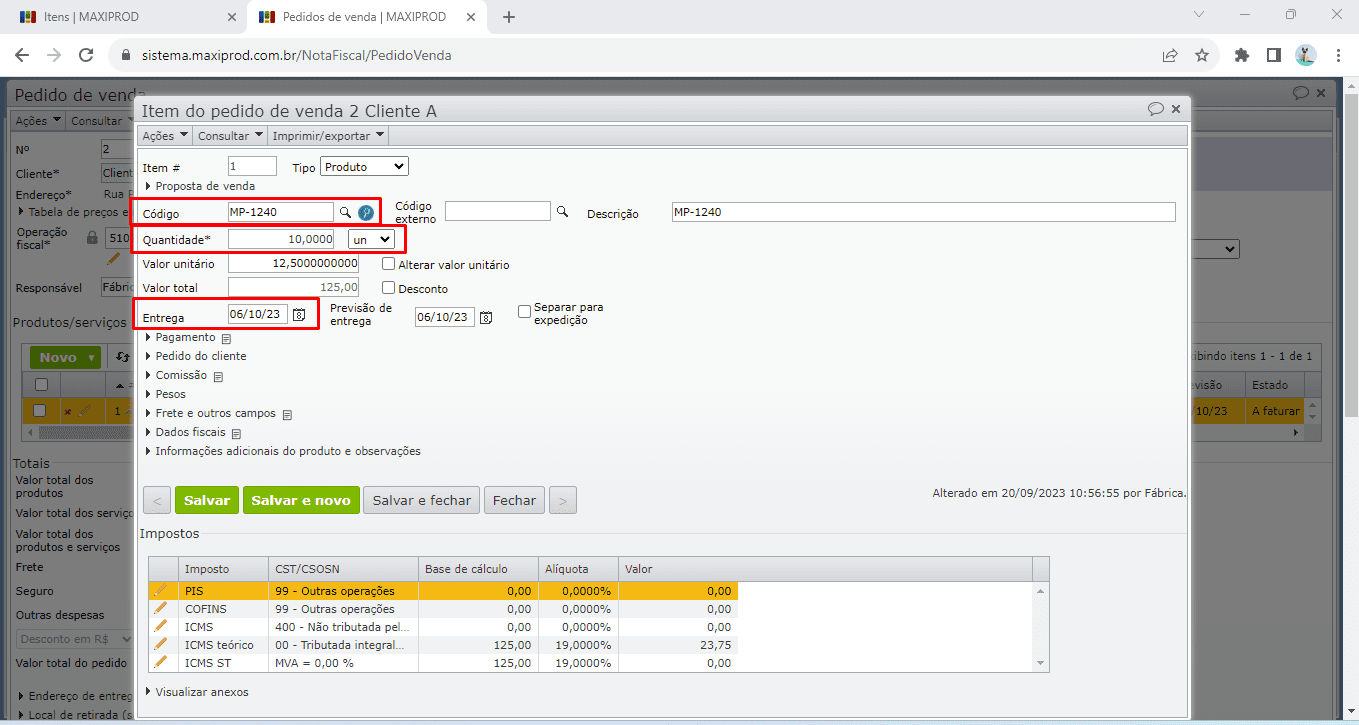Click the red delete x on the product row
Screen dimensions: 1359x725
coord(67,411)
